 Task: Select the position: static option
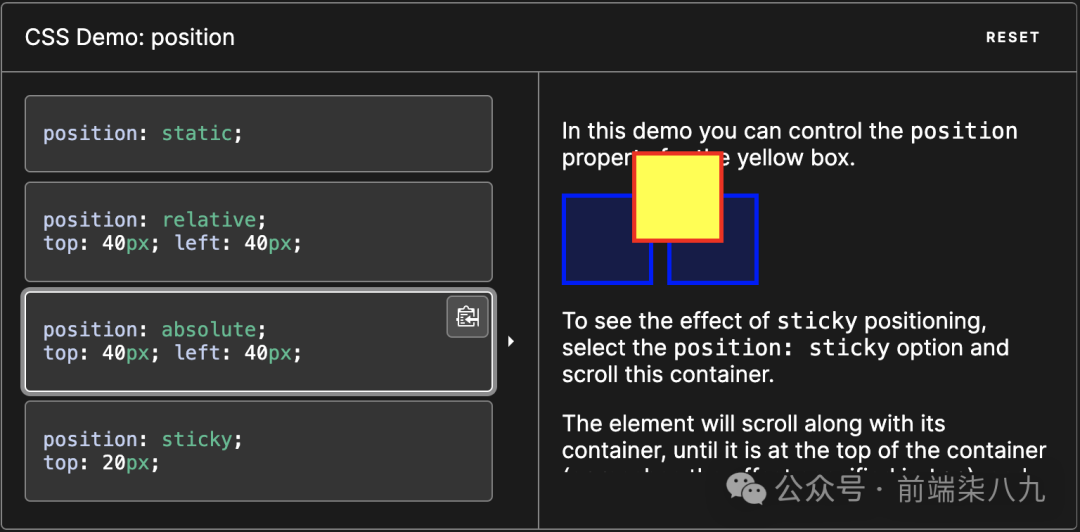[259, 134]
